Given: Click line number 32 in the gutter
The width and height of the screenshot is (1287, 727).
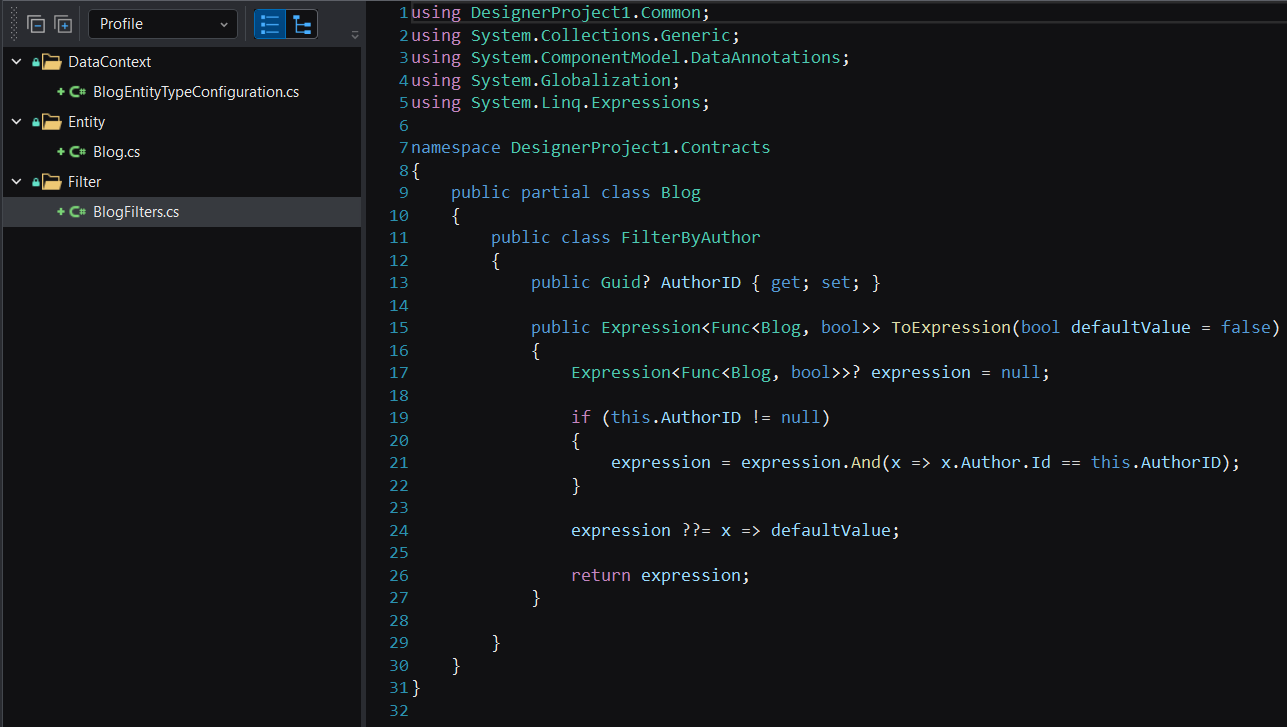Looking at the screenshot, I should [x=398, y=710].
